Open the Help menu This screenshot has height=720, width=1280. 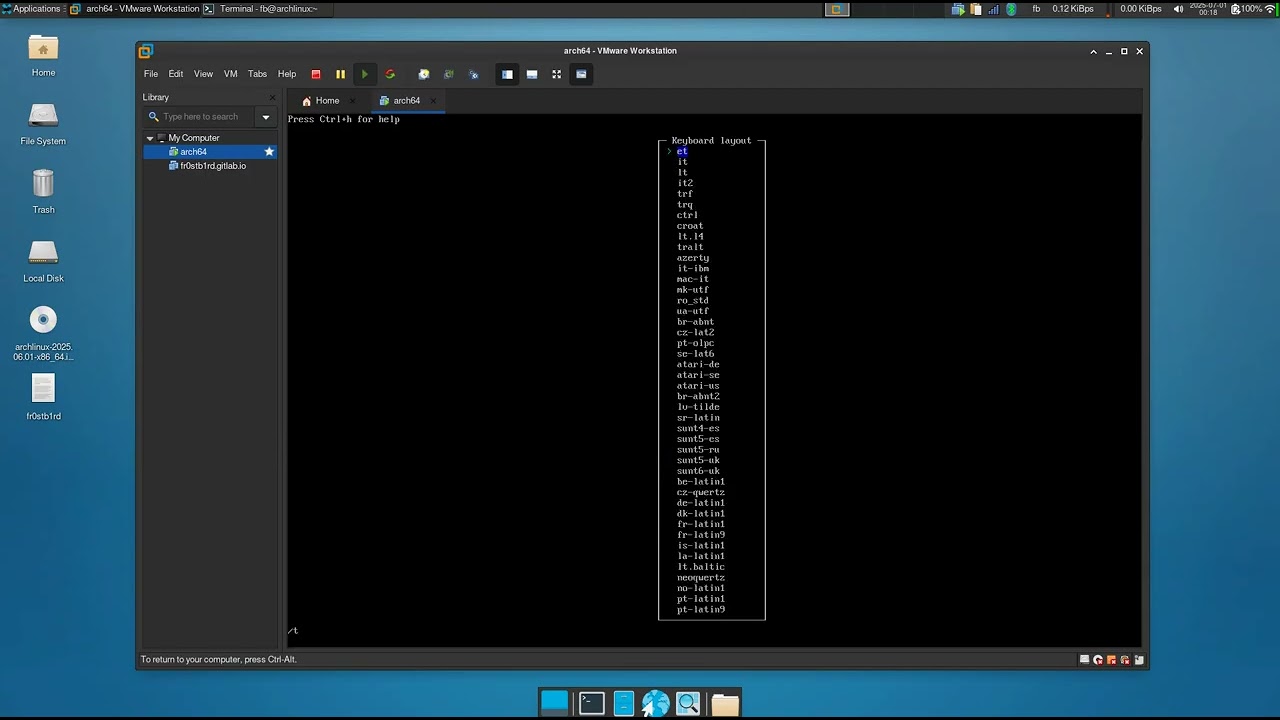coord(287,74)
